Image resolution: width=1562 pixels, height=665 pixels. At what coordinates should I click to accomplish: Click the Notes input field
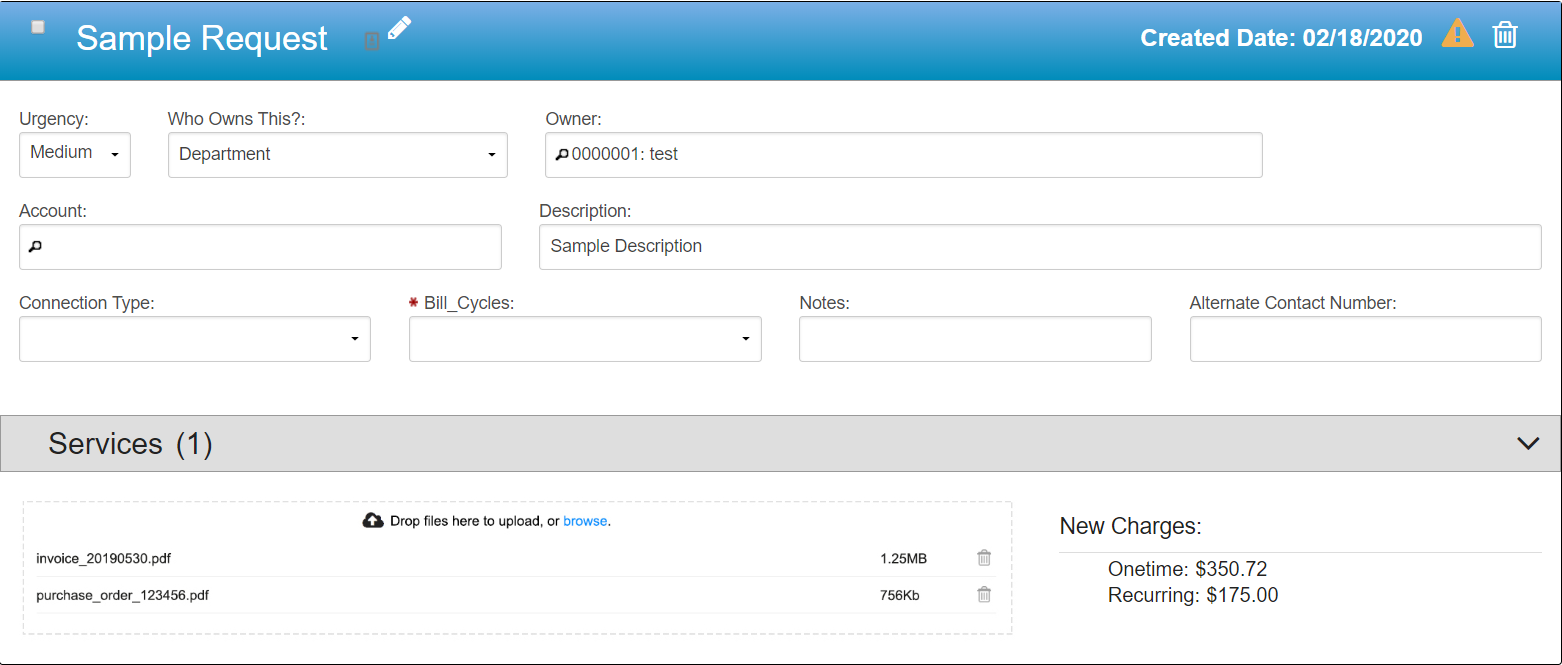975,339
